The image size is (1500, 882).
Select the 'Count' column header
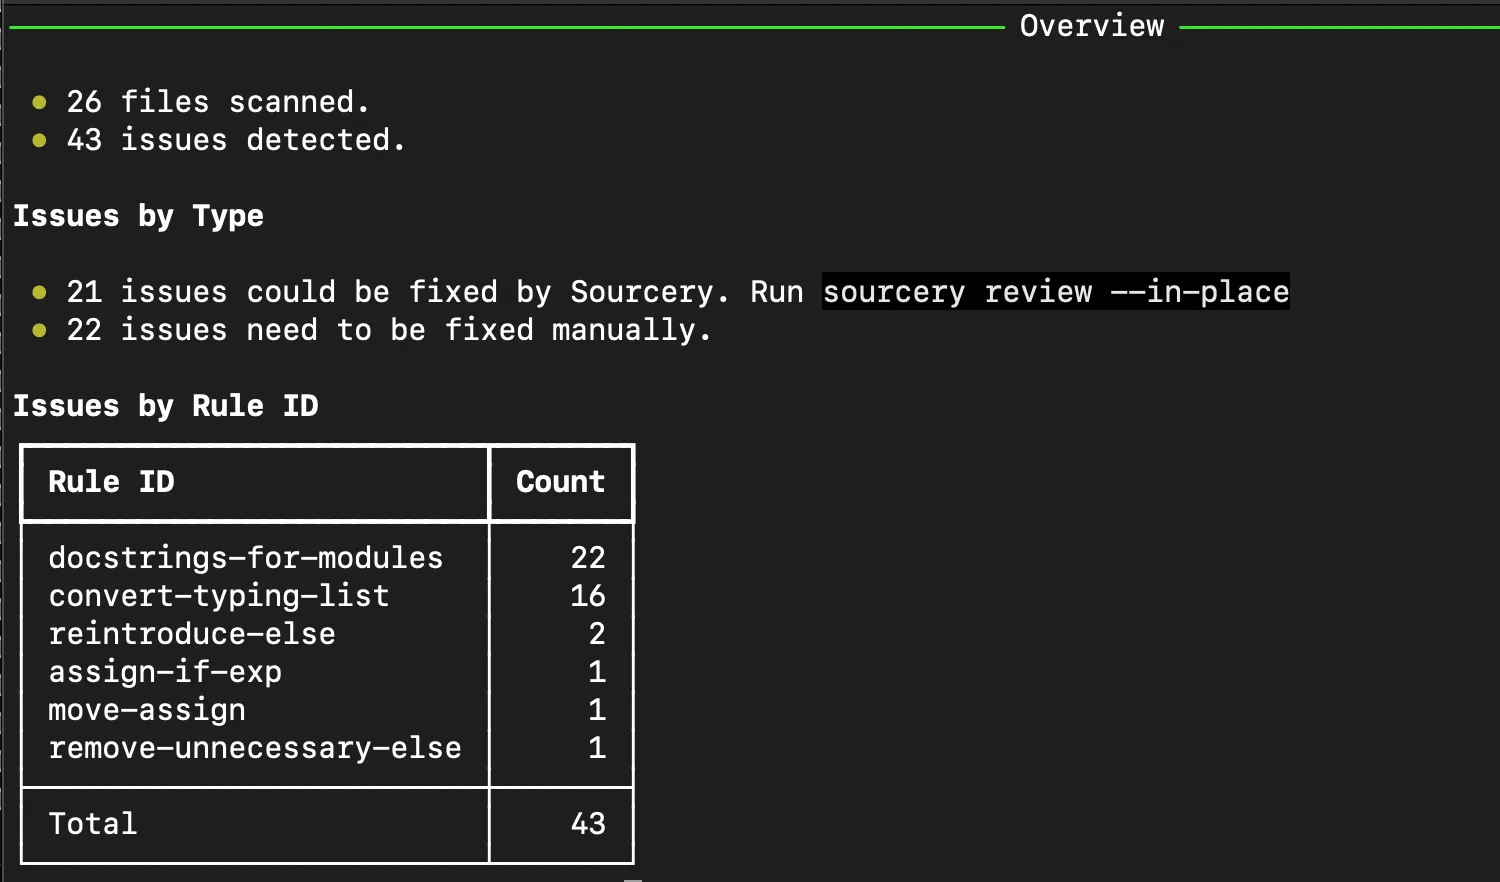coord(560,482)
